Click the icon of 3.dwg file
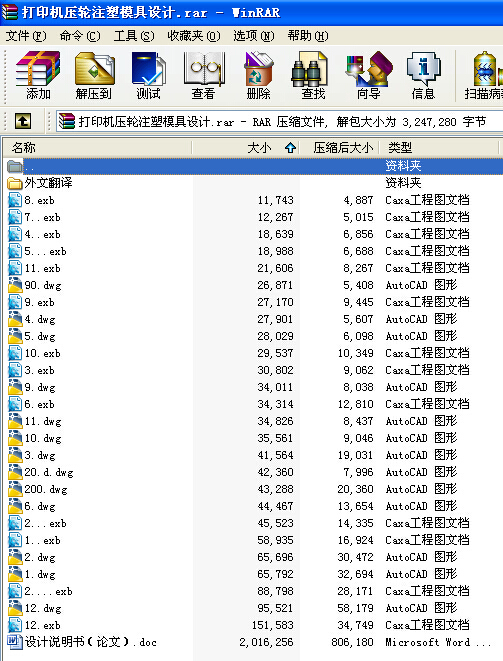Viewport: 503px width, 661px height. pos(15,455)
